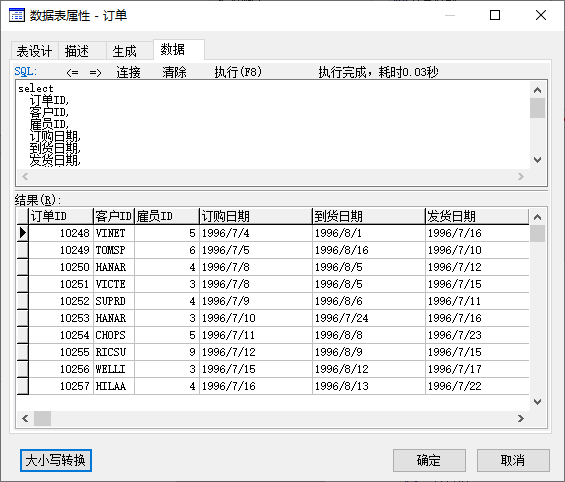Click the data table icon in title bar
The width and height of the screenshot is (565, 482).
point(17,15)
